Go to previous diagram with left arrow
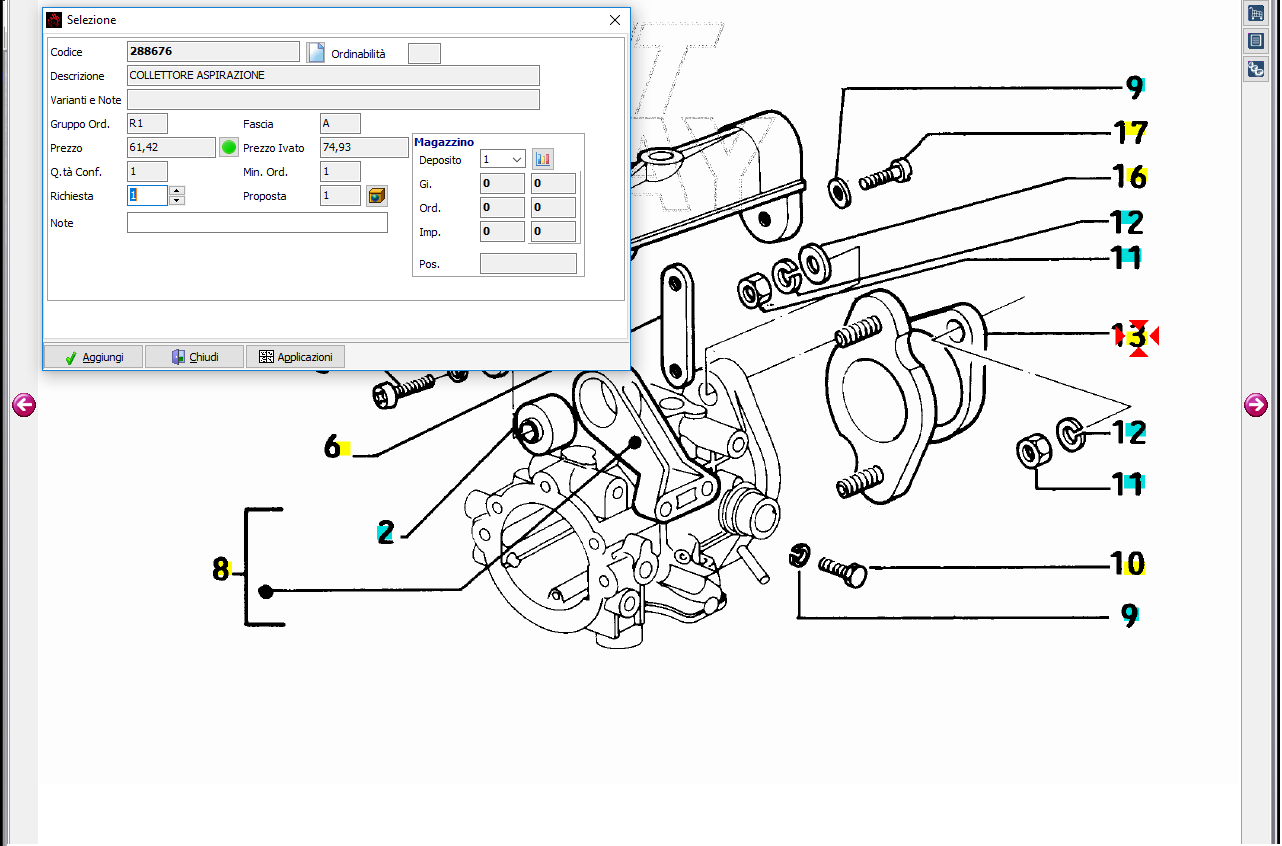Image resolution: width=1282 pixels, height=846 pixels. (24, 405)
